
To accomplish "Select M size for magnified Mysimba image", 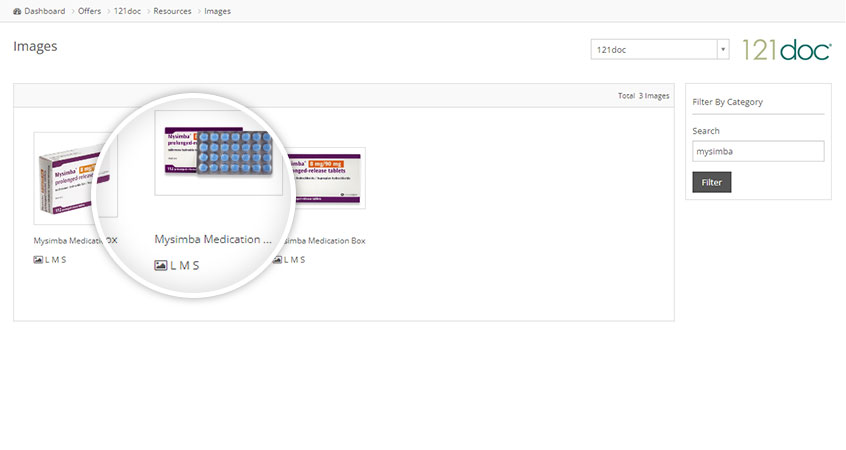I will pyautogui.click(x=184, y=265).
